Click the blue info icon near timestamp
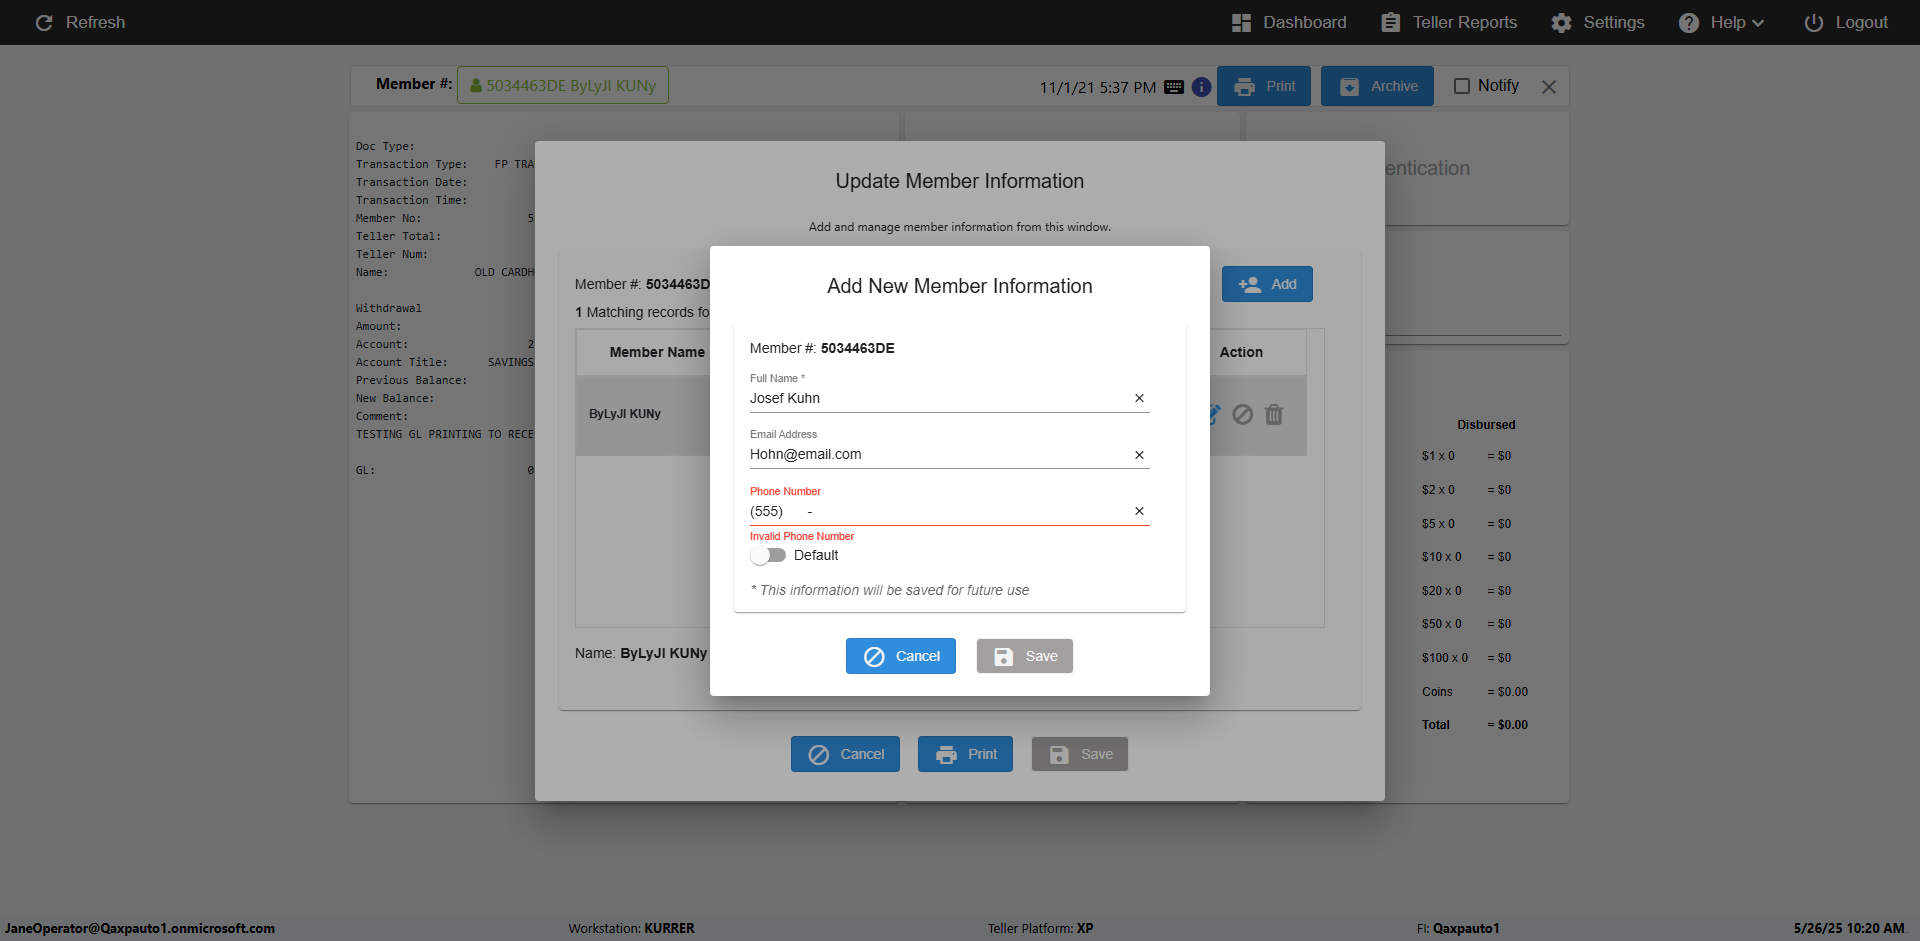1920x941 pixels. [1201, 87]
